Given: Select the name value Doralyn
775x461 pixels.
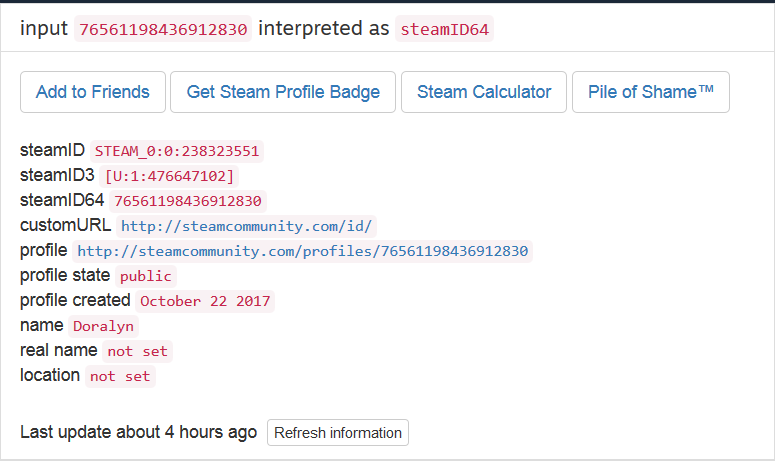Looking at the screenshot, I should [x=103, y=326].
